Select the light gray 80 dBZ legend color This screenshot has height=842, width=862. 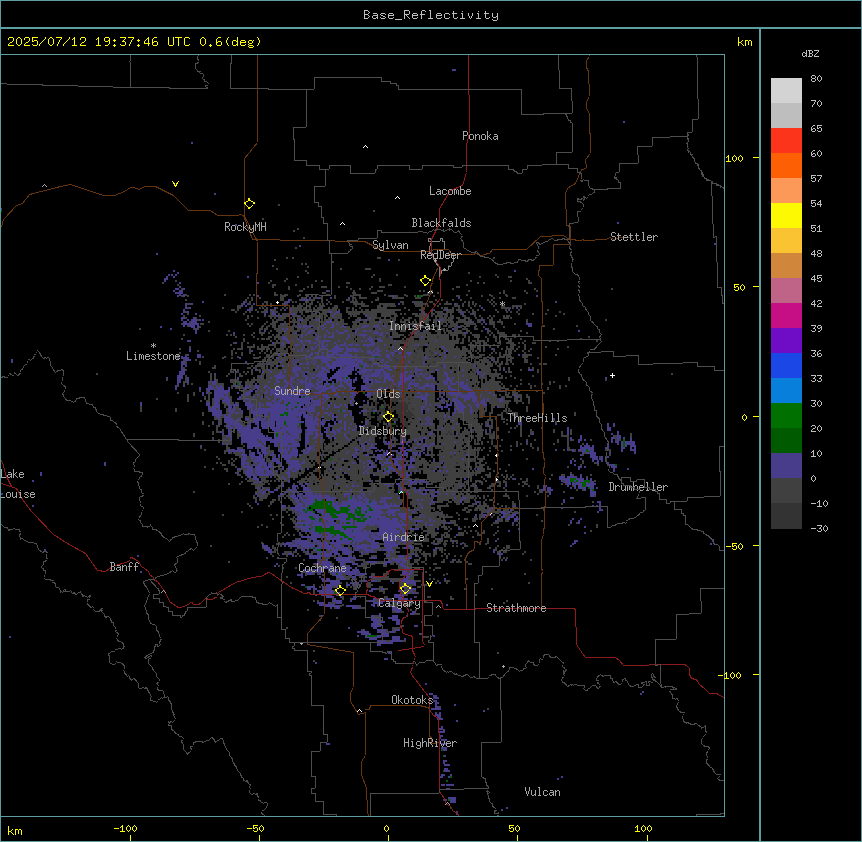pos(786,90)
